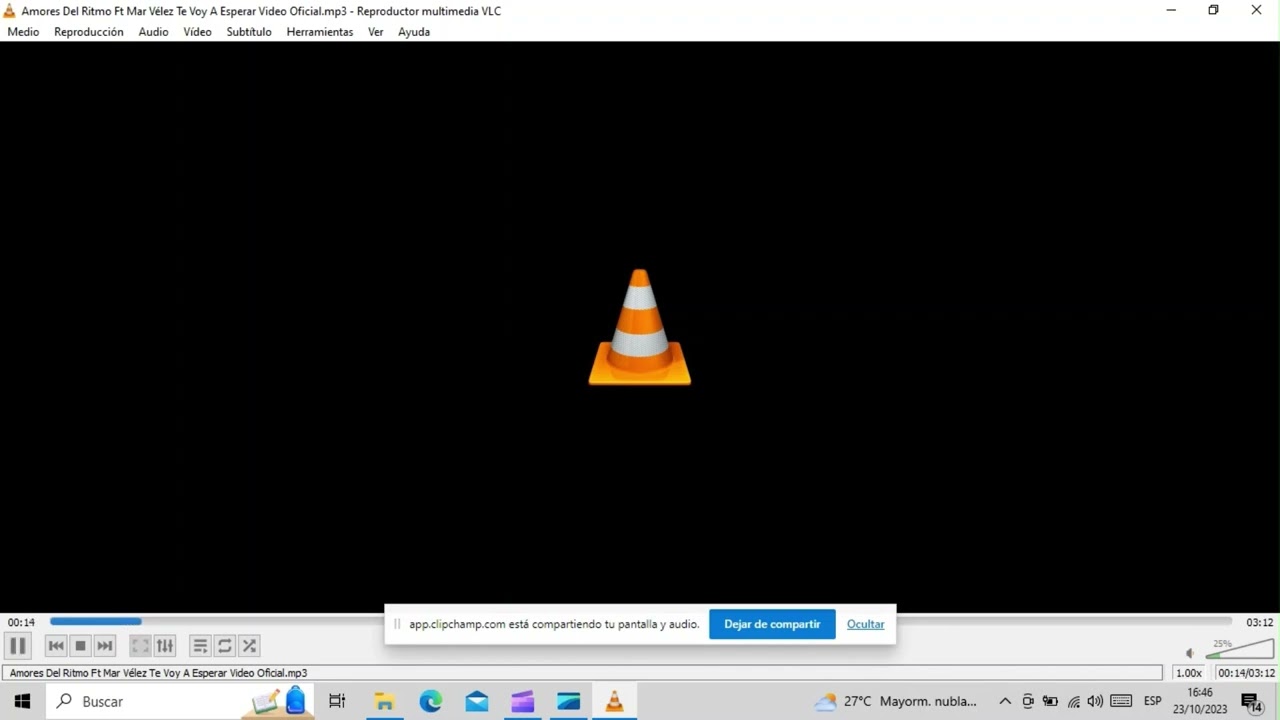
Task: Open the touch keyboard tray icon
Action: [x=1121, y=701]
